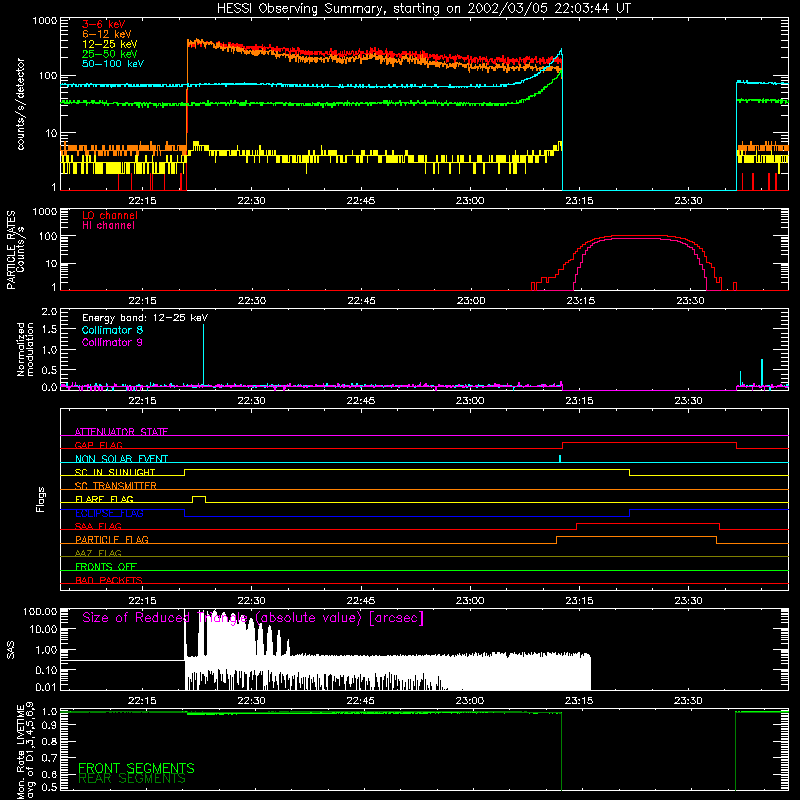Click the raised step of the GAP FLAG line
This screenshot has width=800, height=800.
tap(649, 443)
